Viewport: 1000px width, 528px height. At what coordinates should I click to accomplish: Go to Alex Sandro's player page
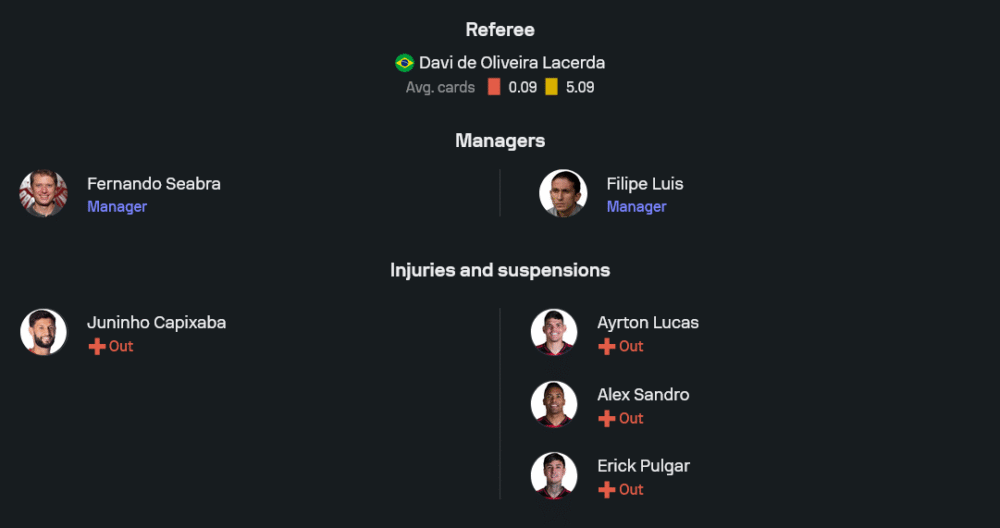643,395
